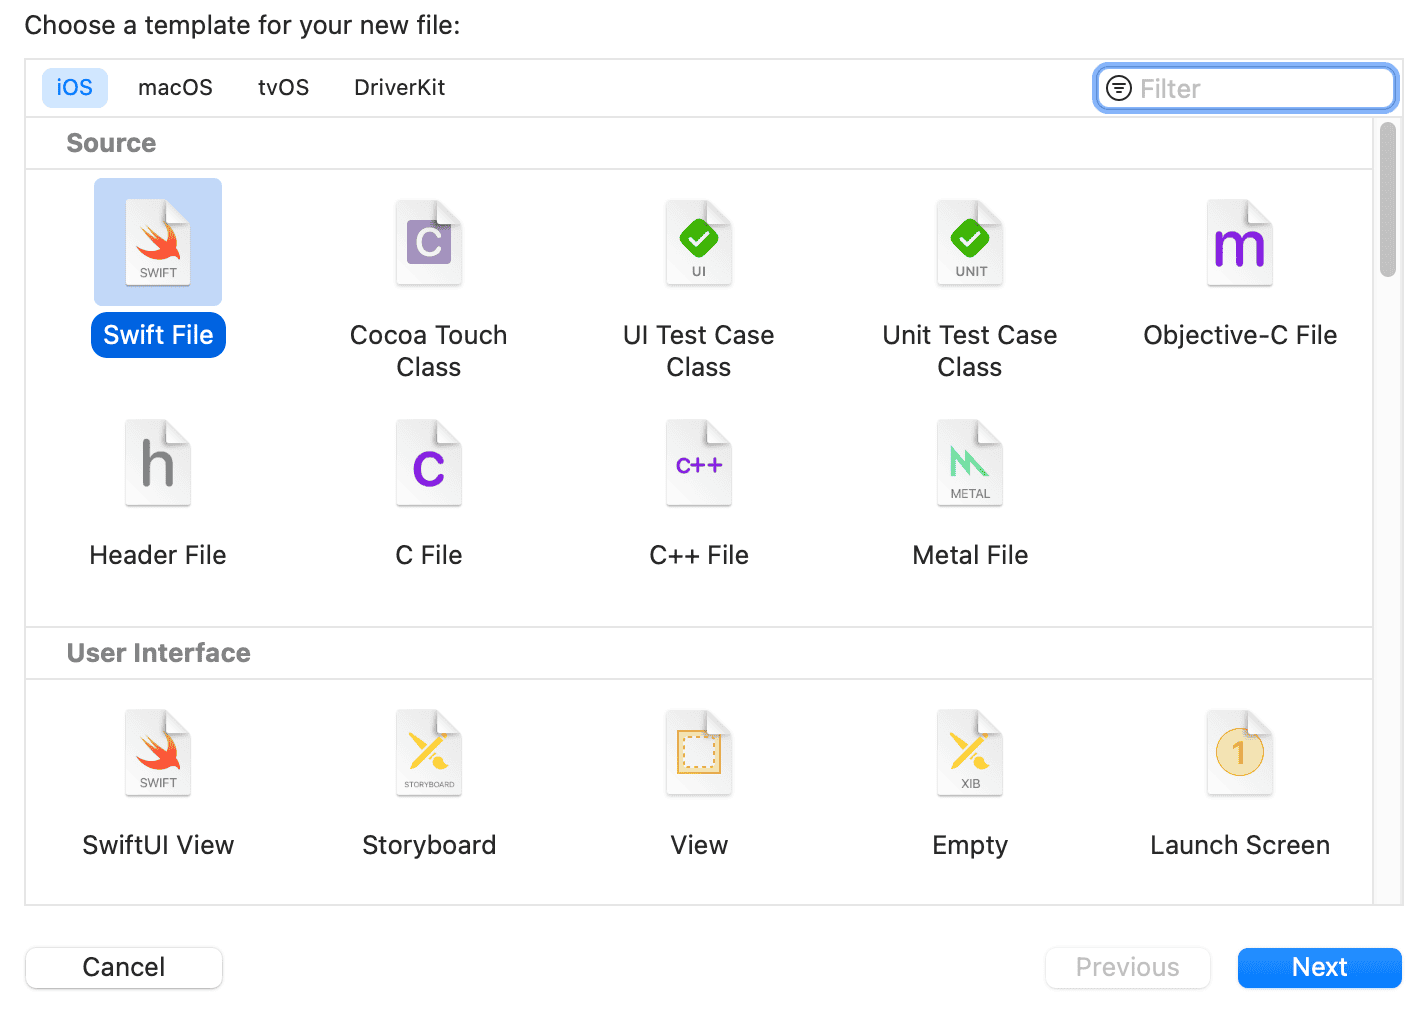
Task: Select the Metal File icon
Action: 970,462
